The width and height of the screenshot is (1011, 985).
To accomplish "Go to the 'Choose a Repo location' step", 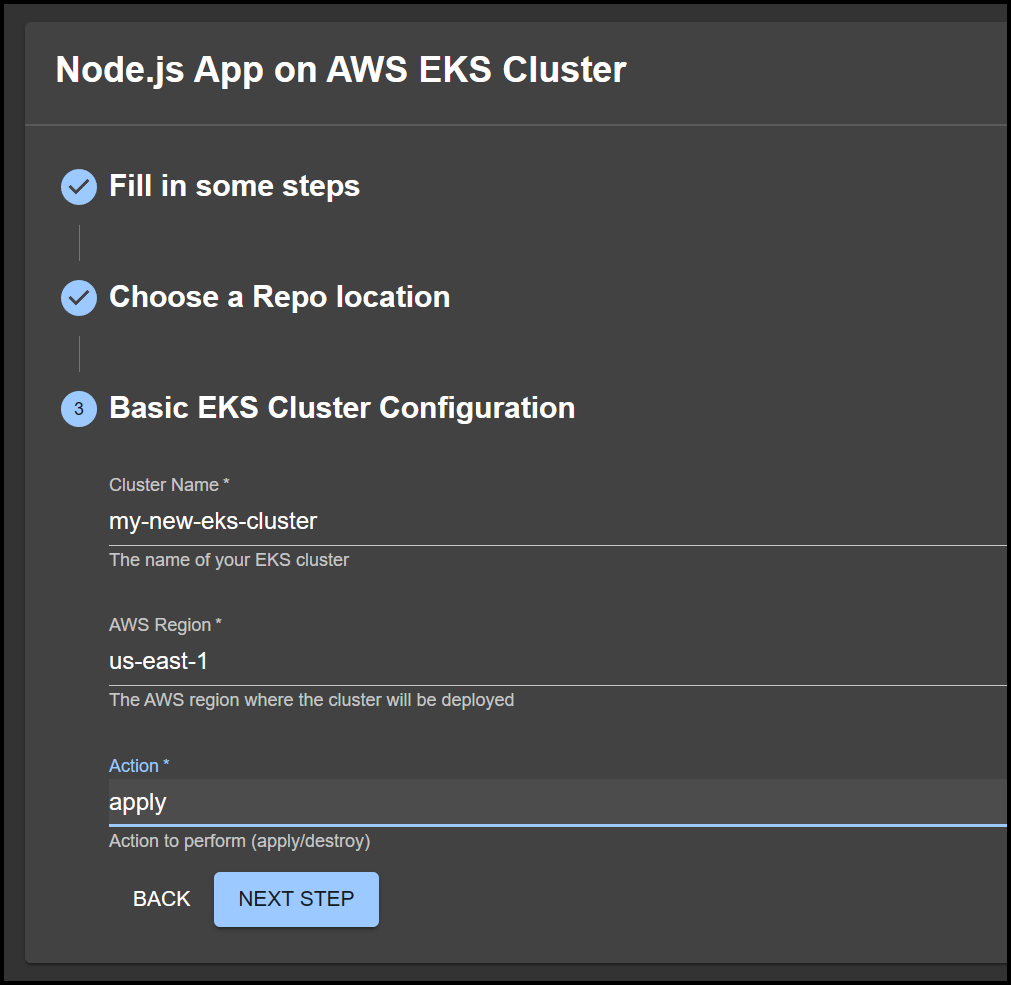I will (x=279, y=298).
